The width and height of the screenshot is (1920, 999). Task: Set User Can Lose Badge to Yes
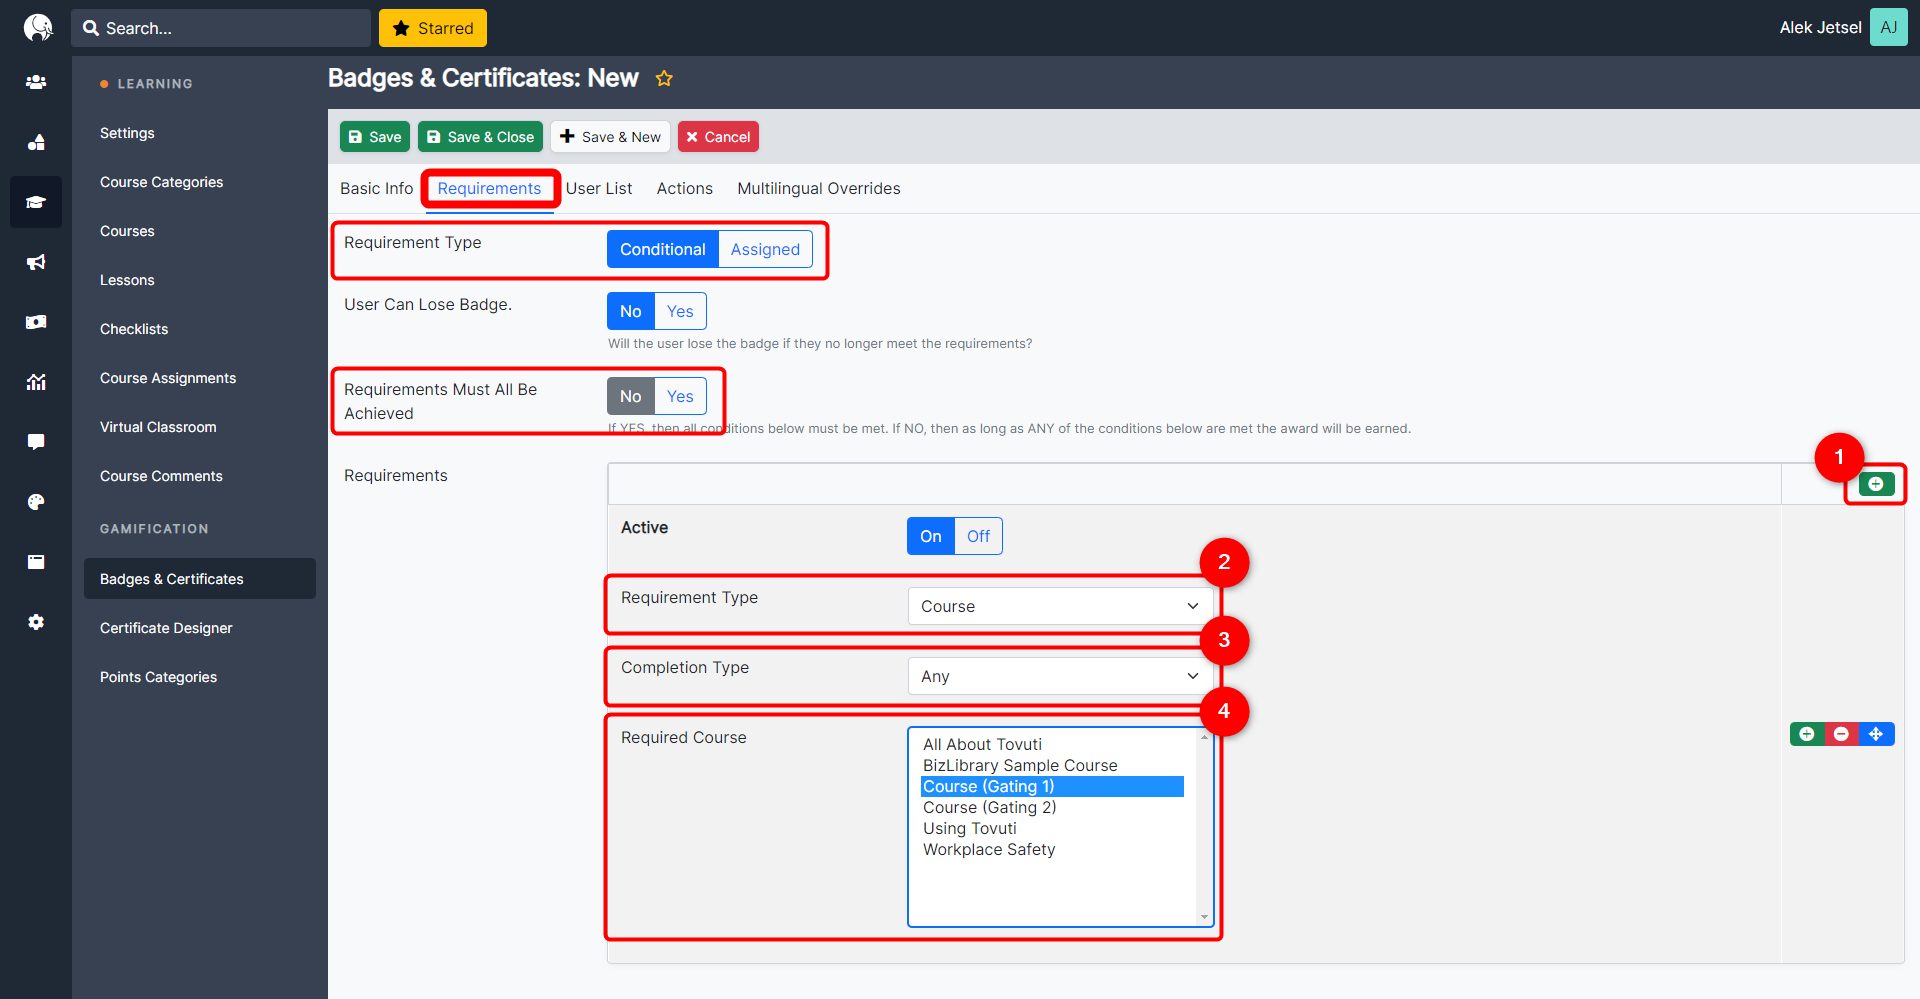tap(680, 311)
